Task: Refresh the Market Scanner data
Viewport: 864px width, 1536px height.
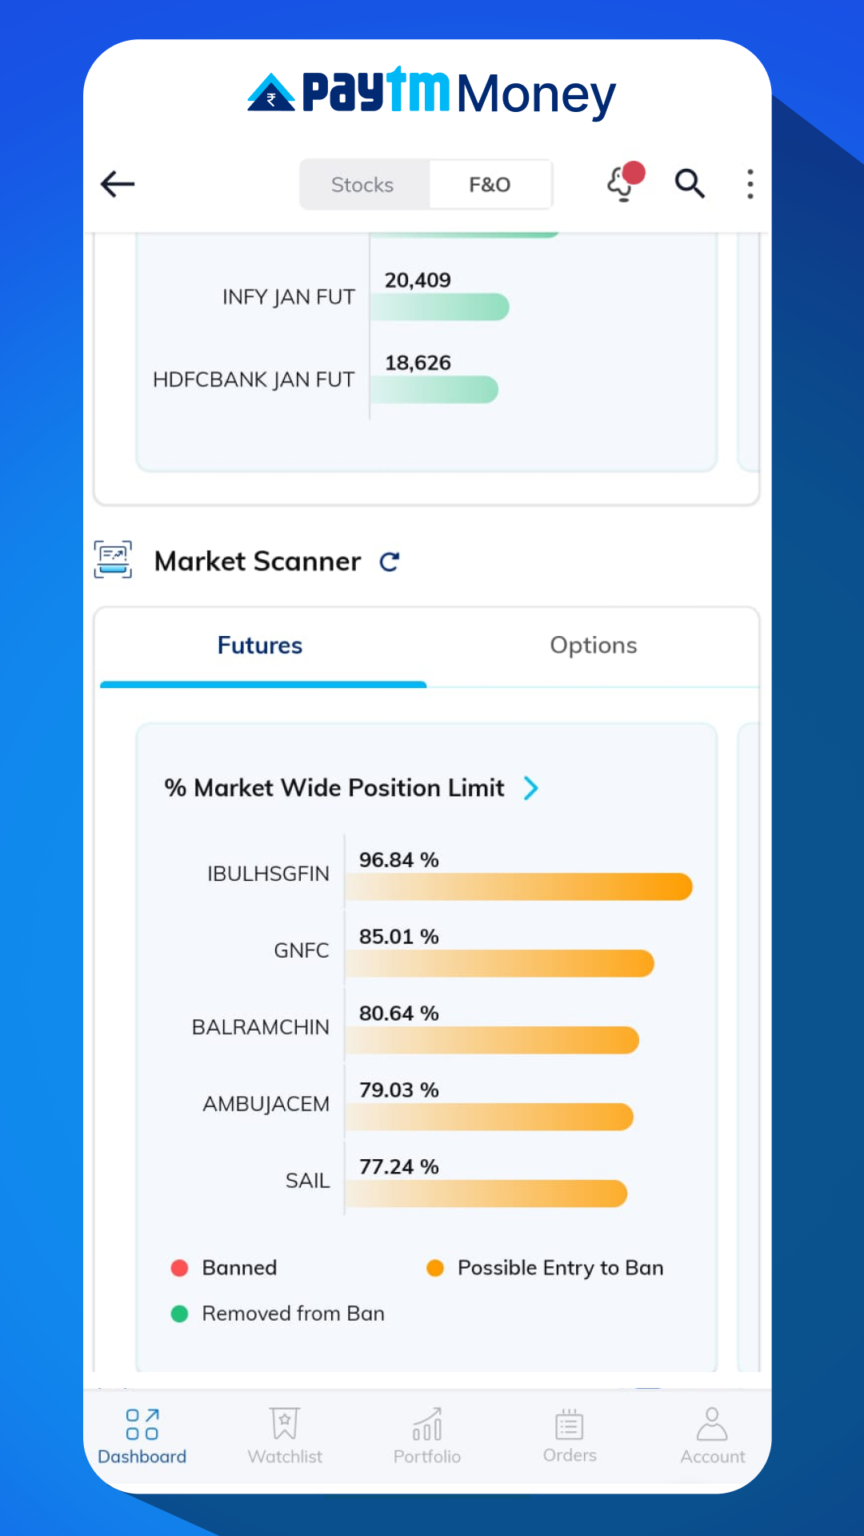Action: point(388,562)
